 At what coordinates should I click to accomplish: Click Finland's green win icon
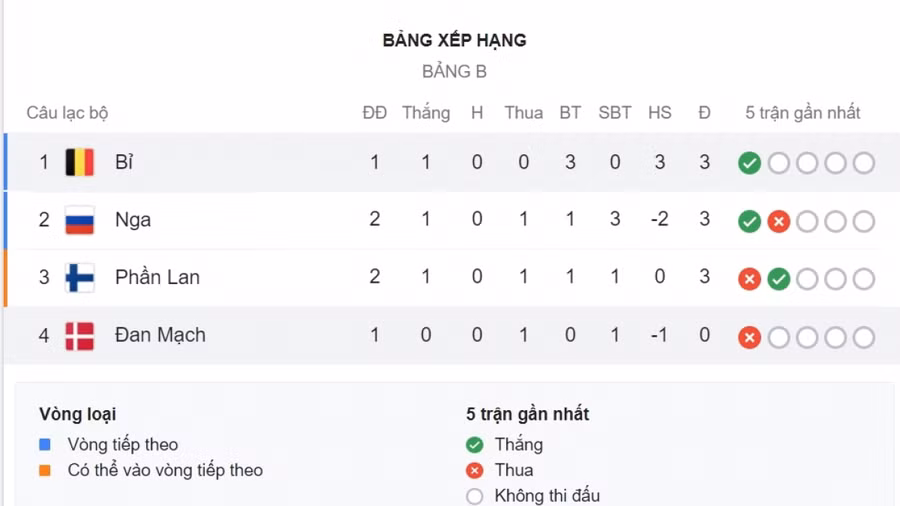[x=778, y=279]
